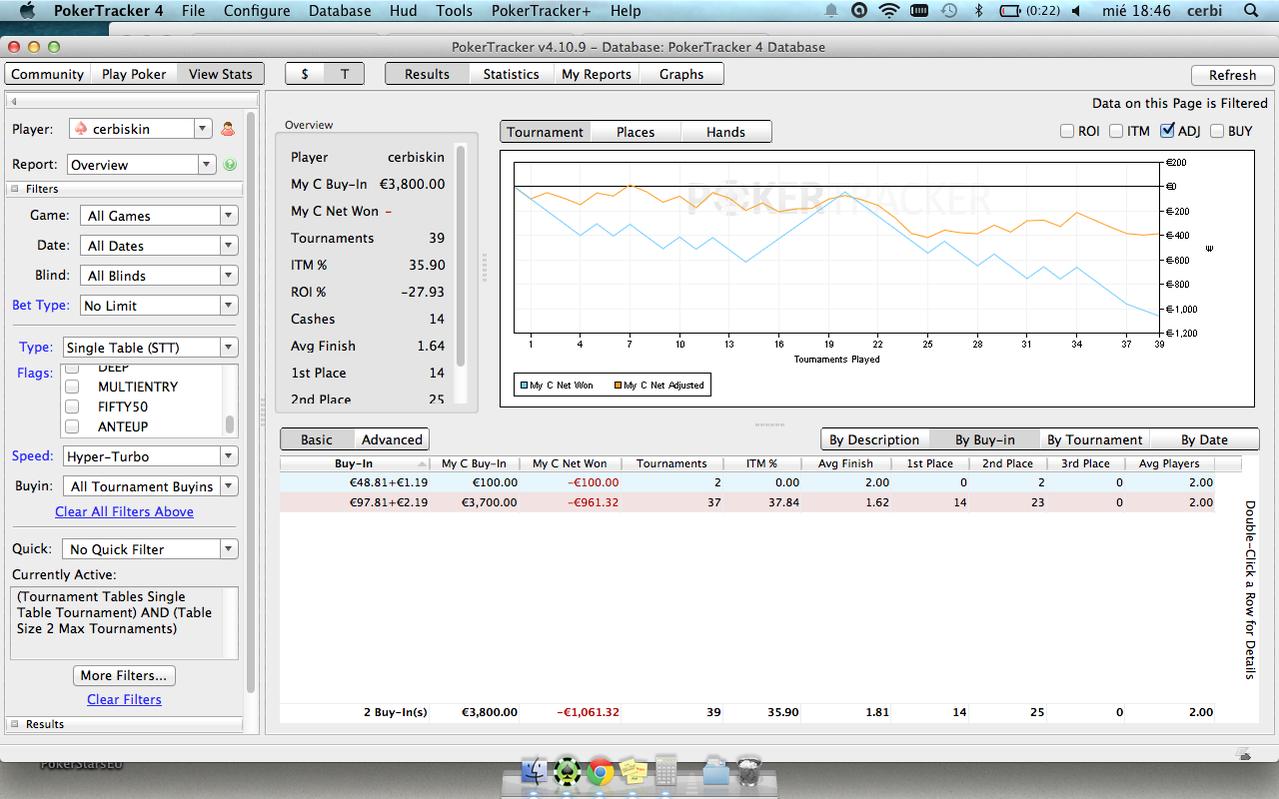
Task: Open the Speed dropdown
Action: [x=229, y=457]
